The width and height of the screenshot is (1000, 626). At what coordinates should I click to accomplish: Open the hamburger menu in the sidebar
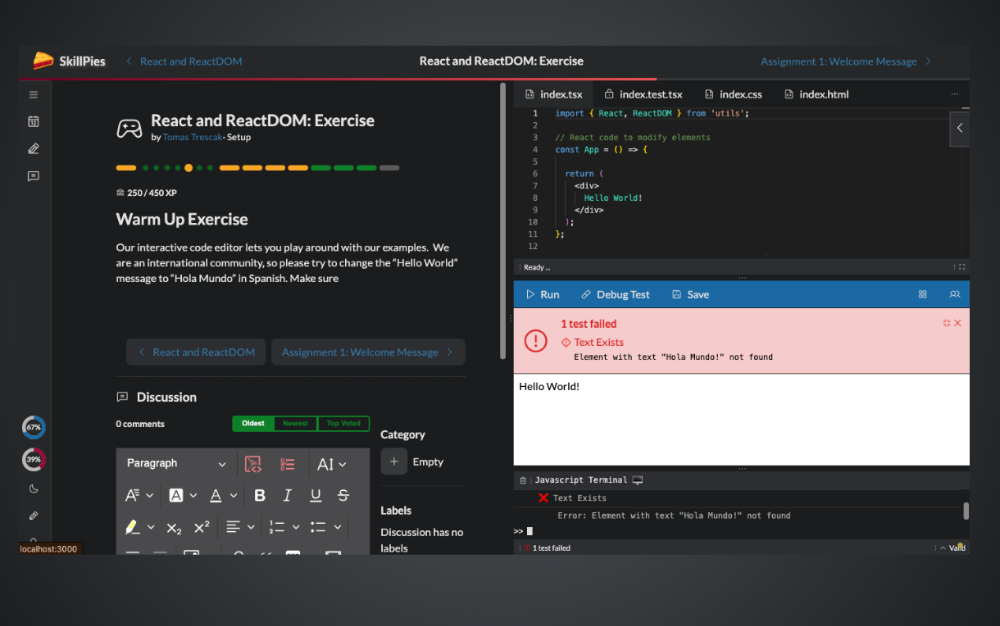pos(33,95)
